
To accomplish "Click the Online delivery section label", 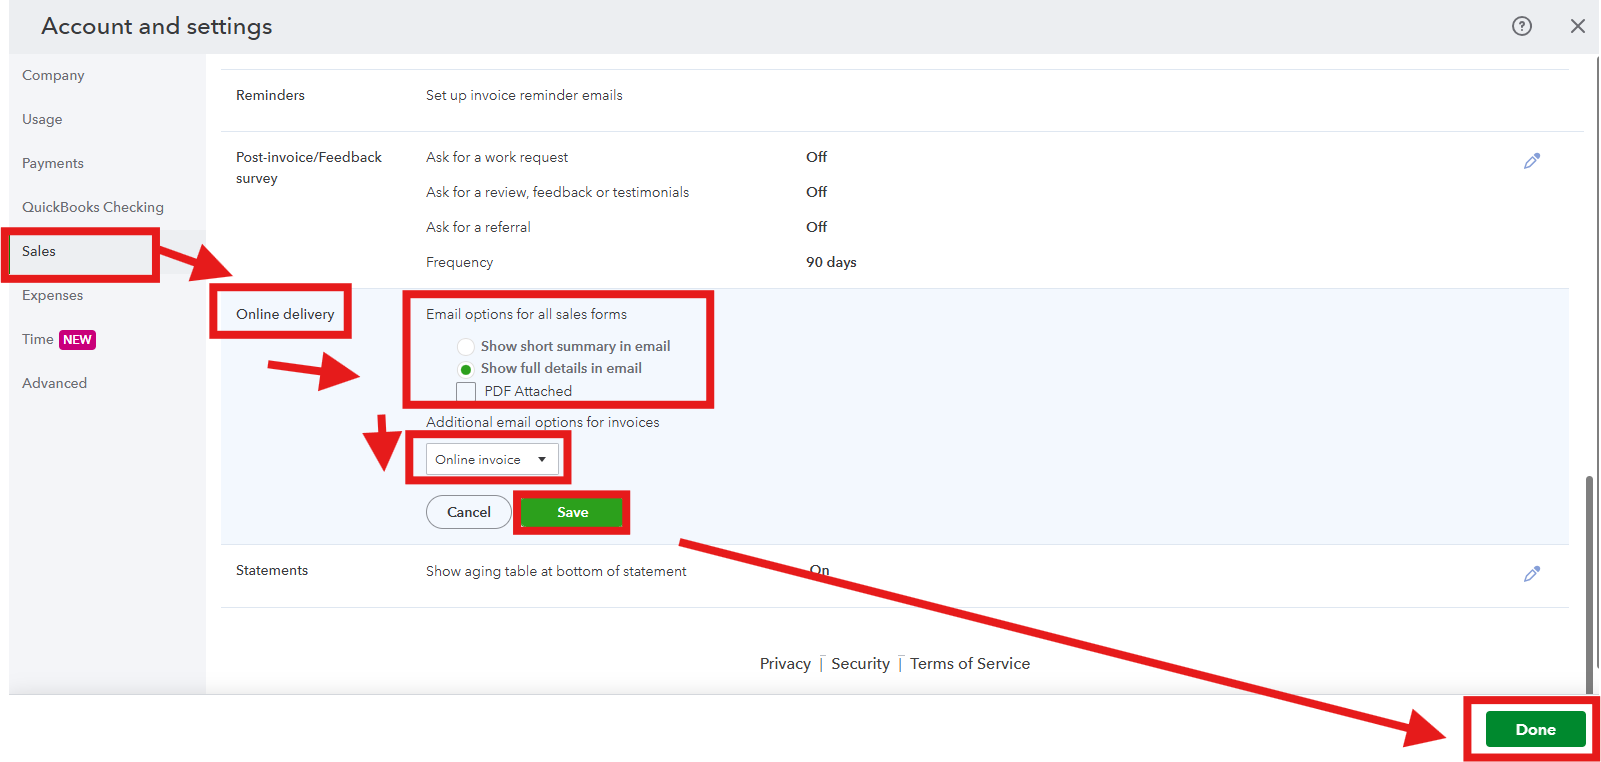I will pyautogui.click(x=285, y=314).
